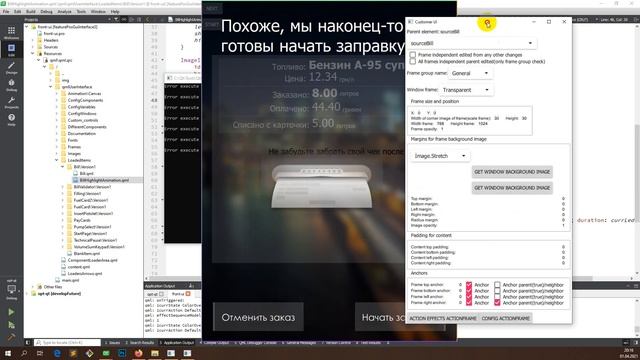Click the Type to locate search field

(67, 342)
